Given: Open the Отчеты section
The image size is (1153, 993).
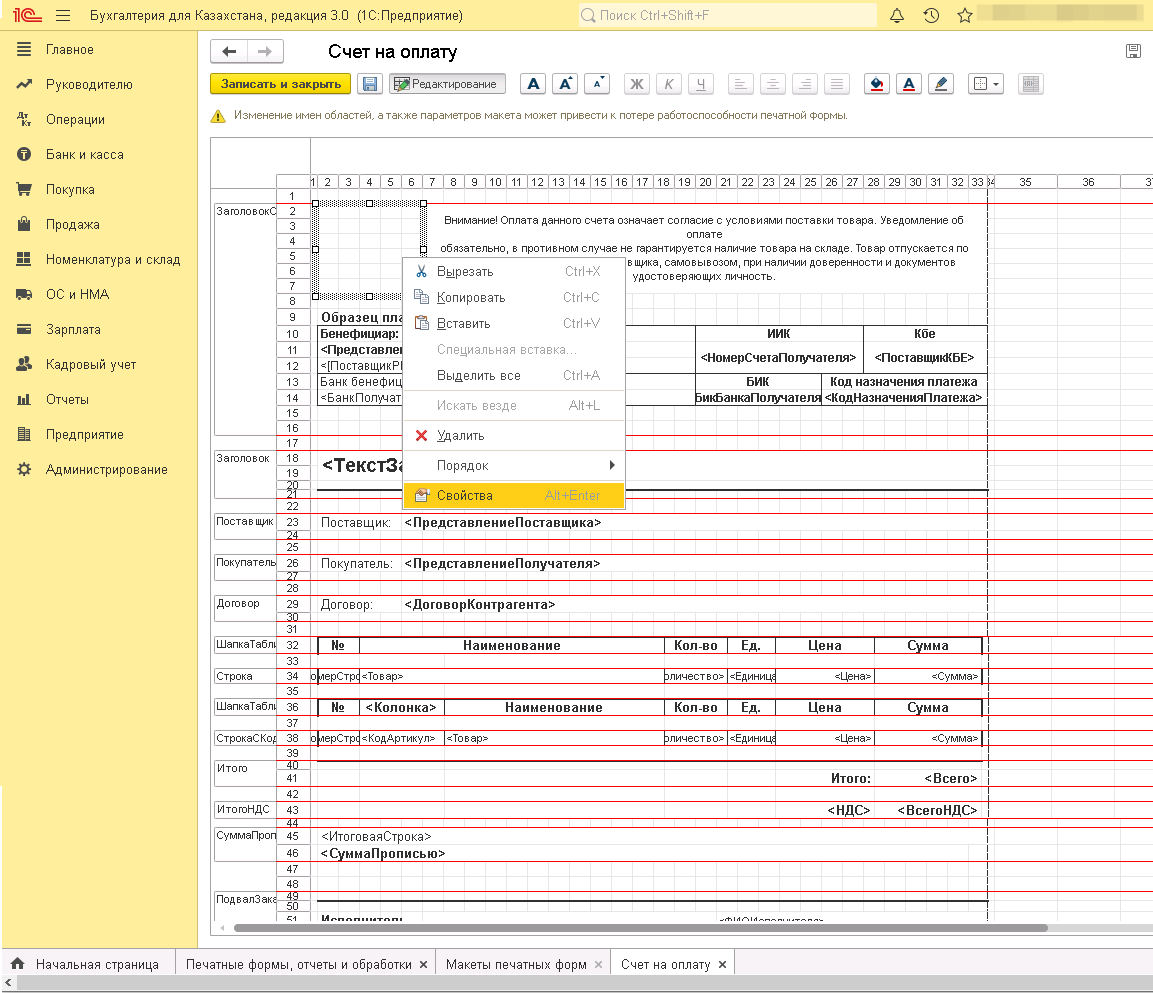Looking at the screenshot, I should coord(99,399).
